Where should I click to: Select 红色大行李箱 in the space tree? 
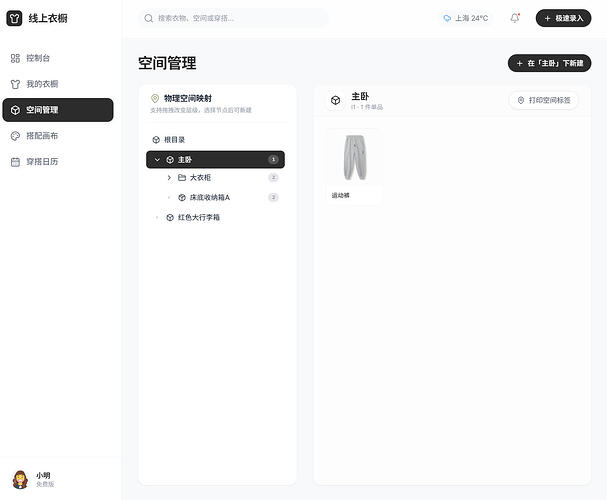pyautogui.click(x=199, y=217)
